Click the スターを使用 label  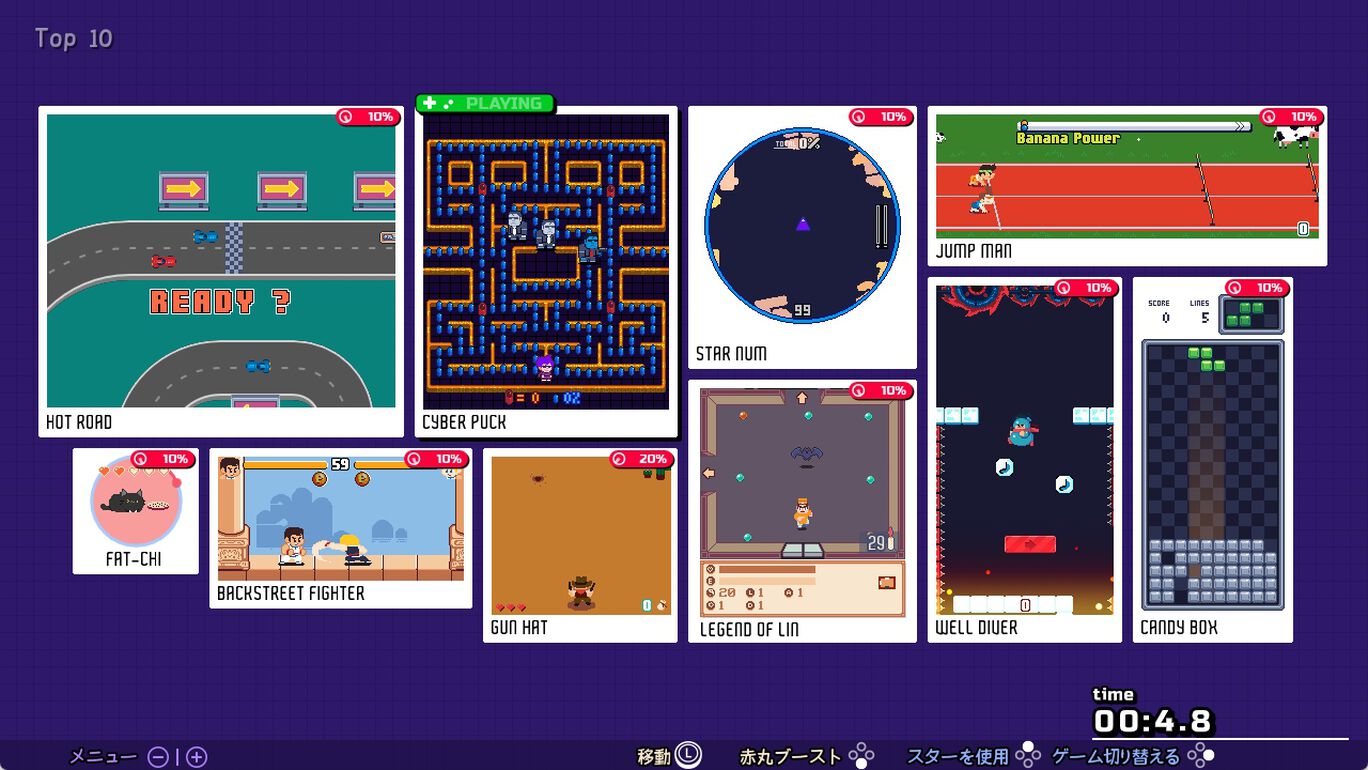pyautogui.click(x=957, y=757)
